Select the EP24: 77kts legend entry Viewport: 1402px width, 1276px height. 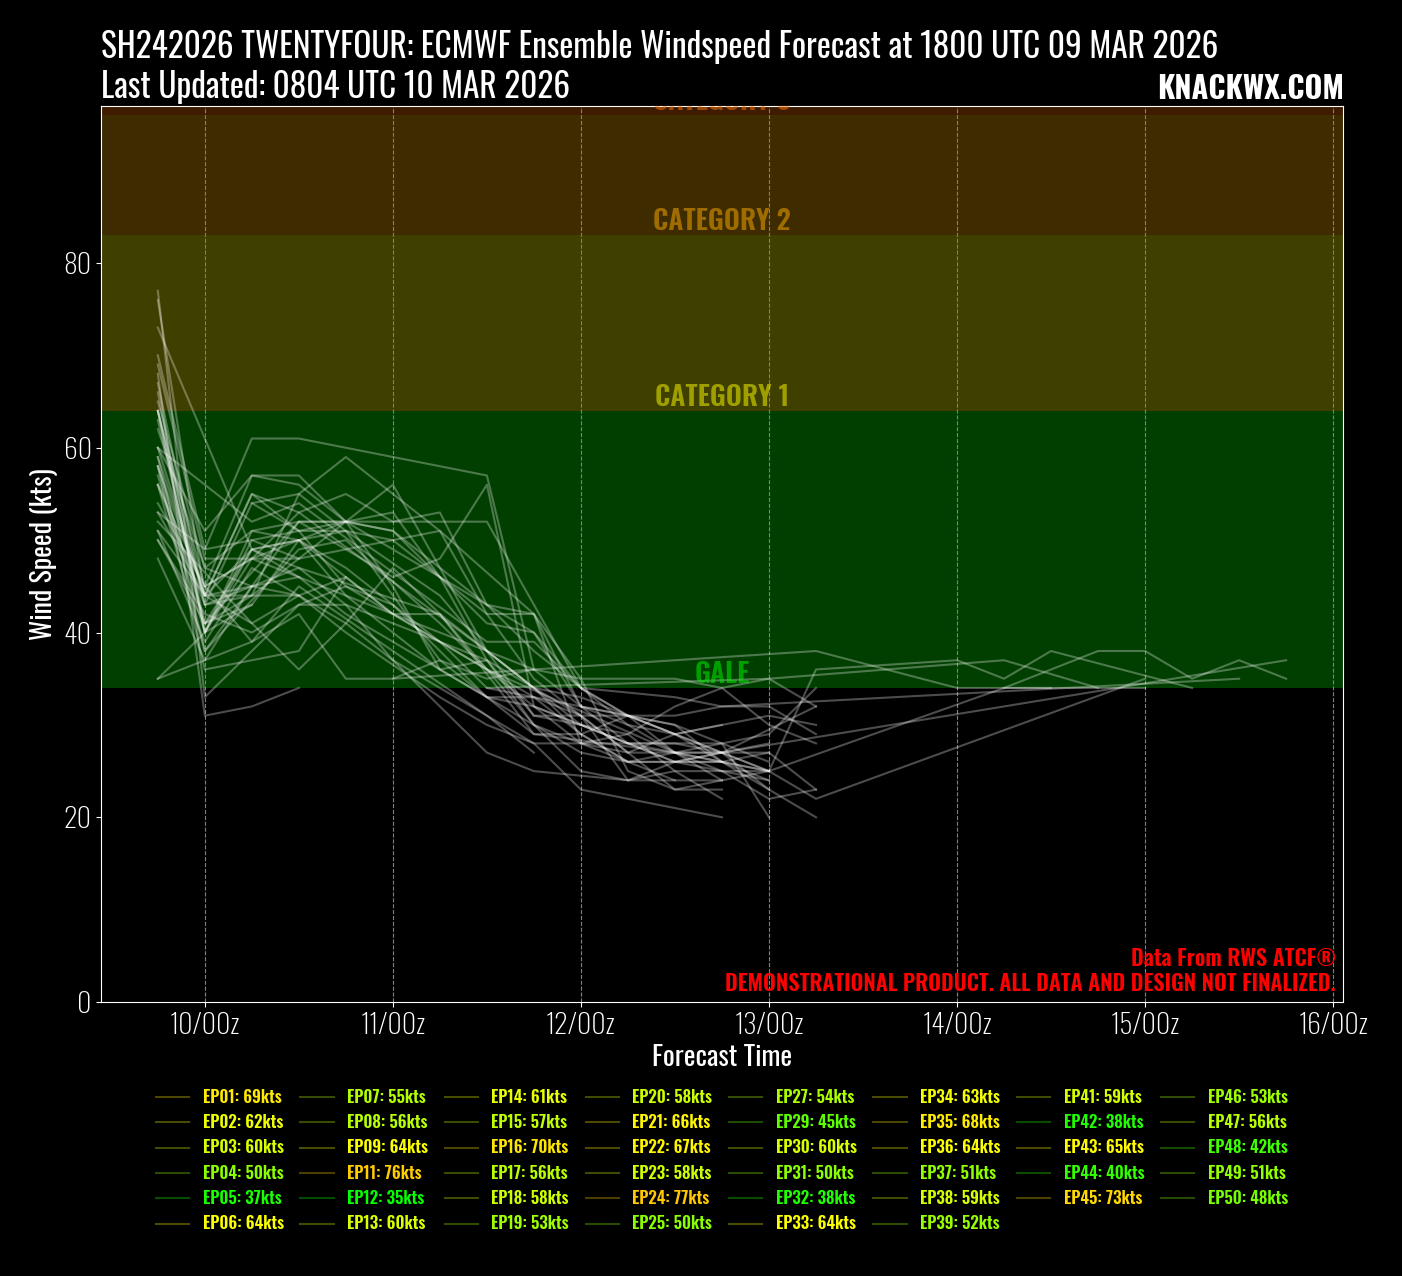(x=670, y=1197)
